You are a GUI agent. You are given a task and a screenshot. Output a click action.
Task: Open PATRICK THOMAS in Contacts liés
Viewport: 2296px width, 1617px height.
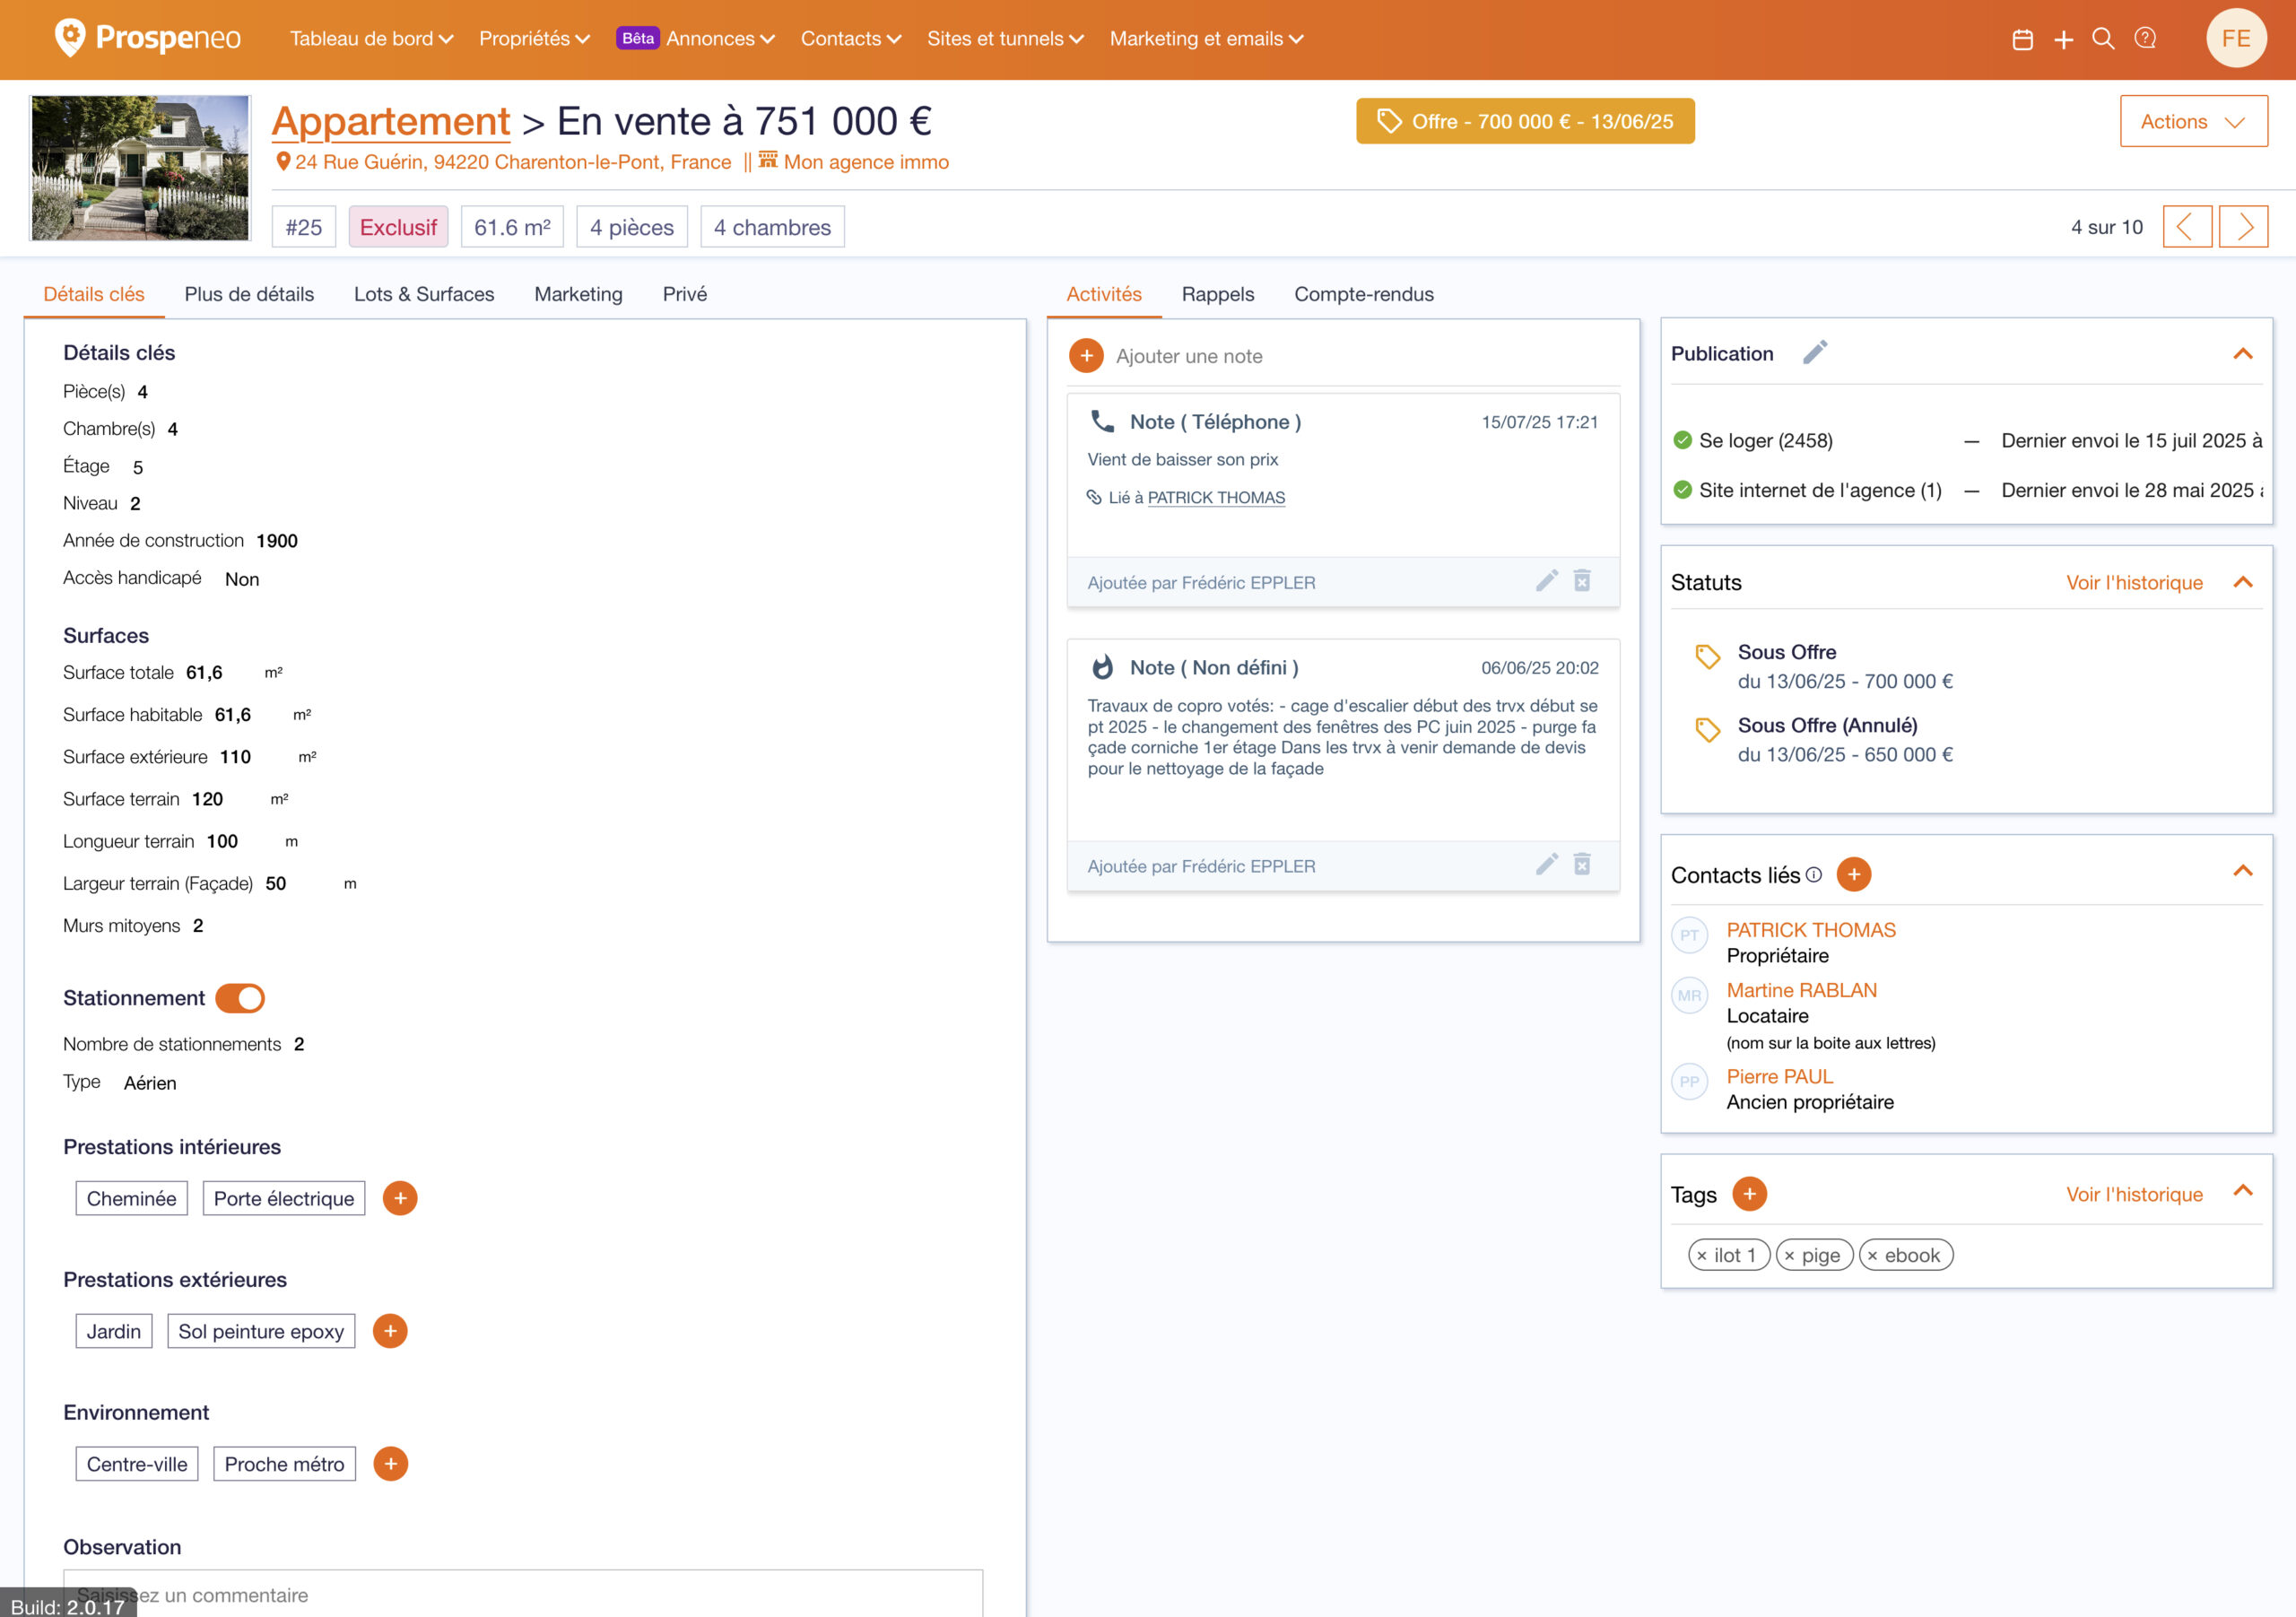click(x=1810, y=930)
